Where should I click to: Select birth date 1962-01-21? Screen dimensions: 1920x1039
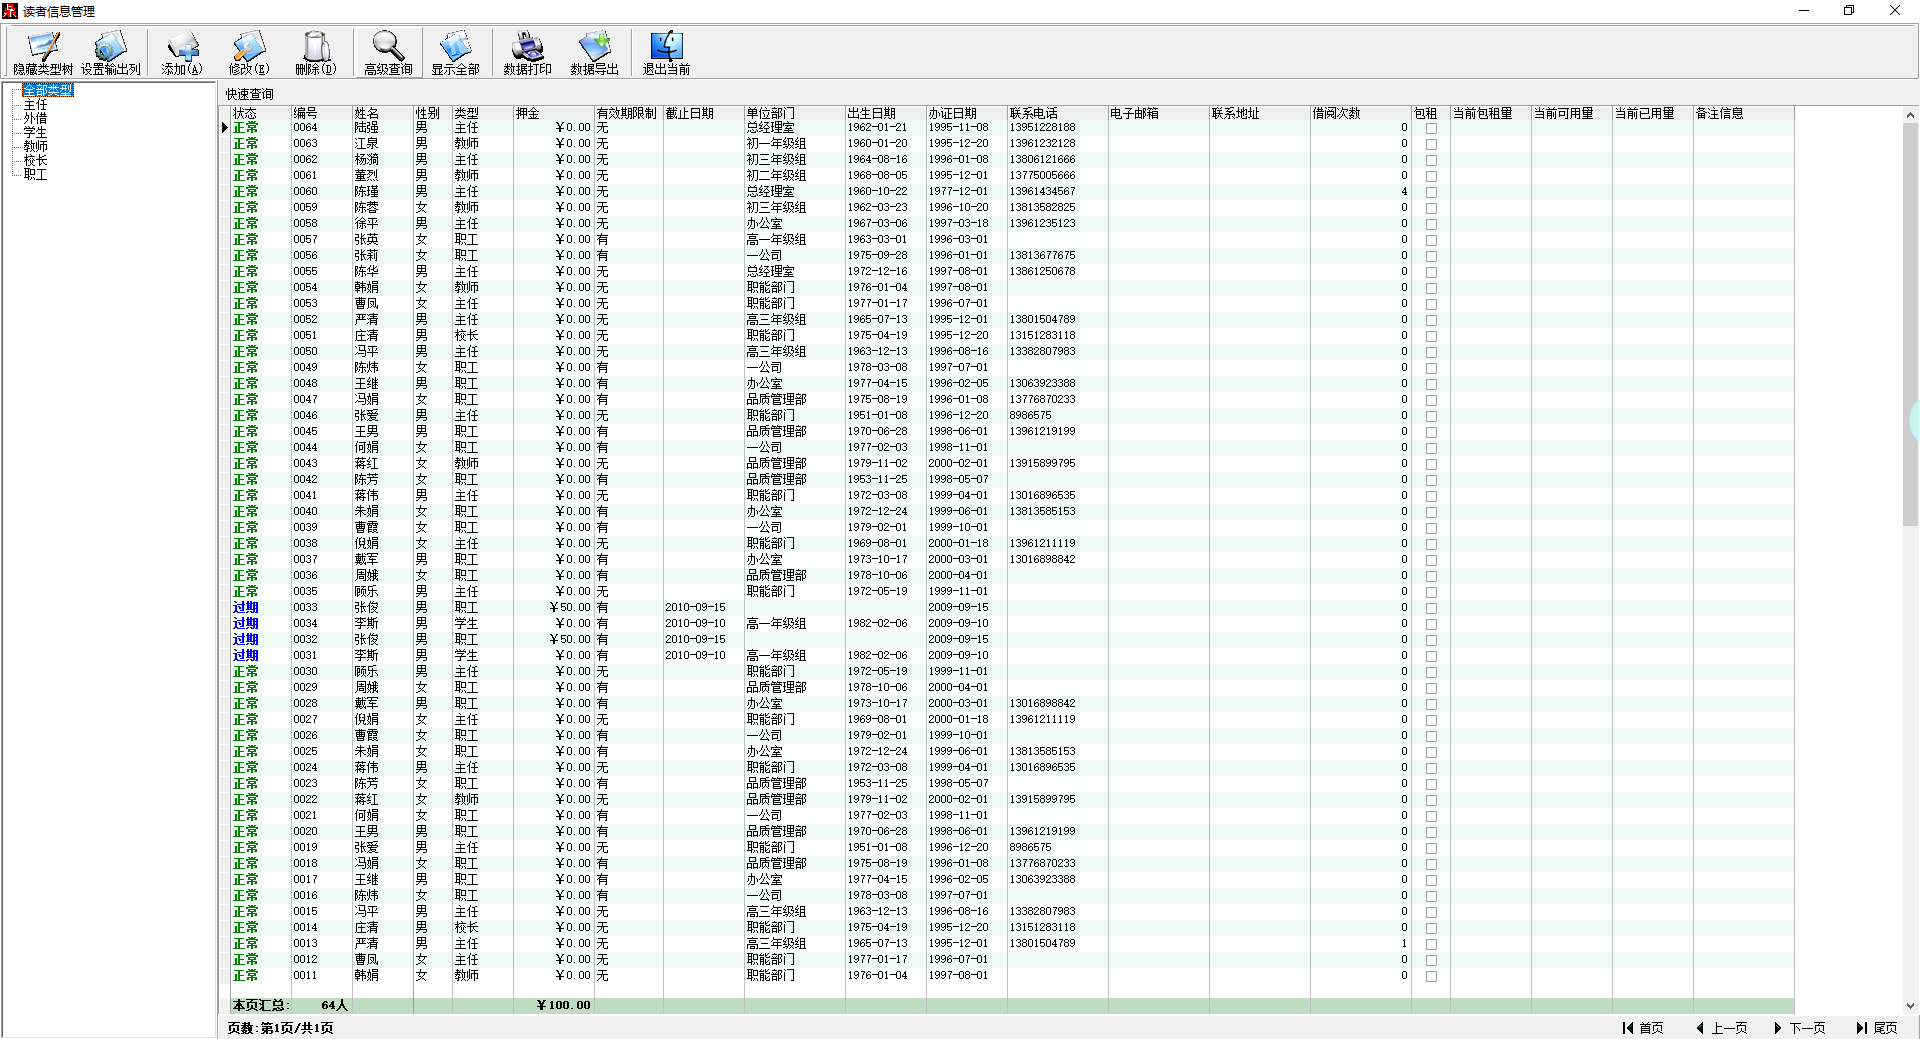point(877,128)
